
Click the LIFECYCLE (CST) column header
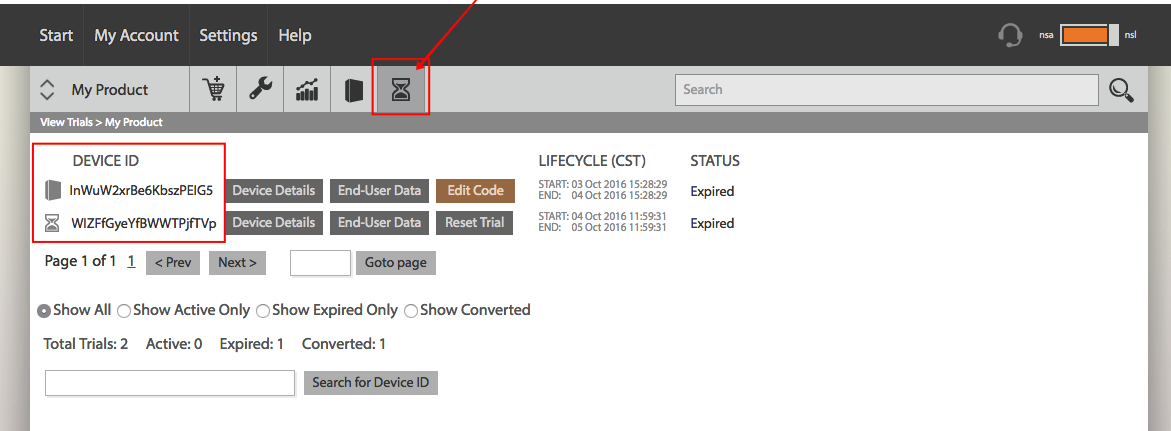click(x=592, y=161)
